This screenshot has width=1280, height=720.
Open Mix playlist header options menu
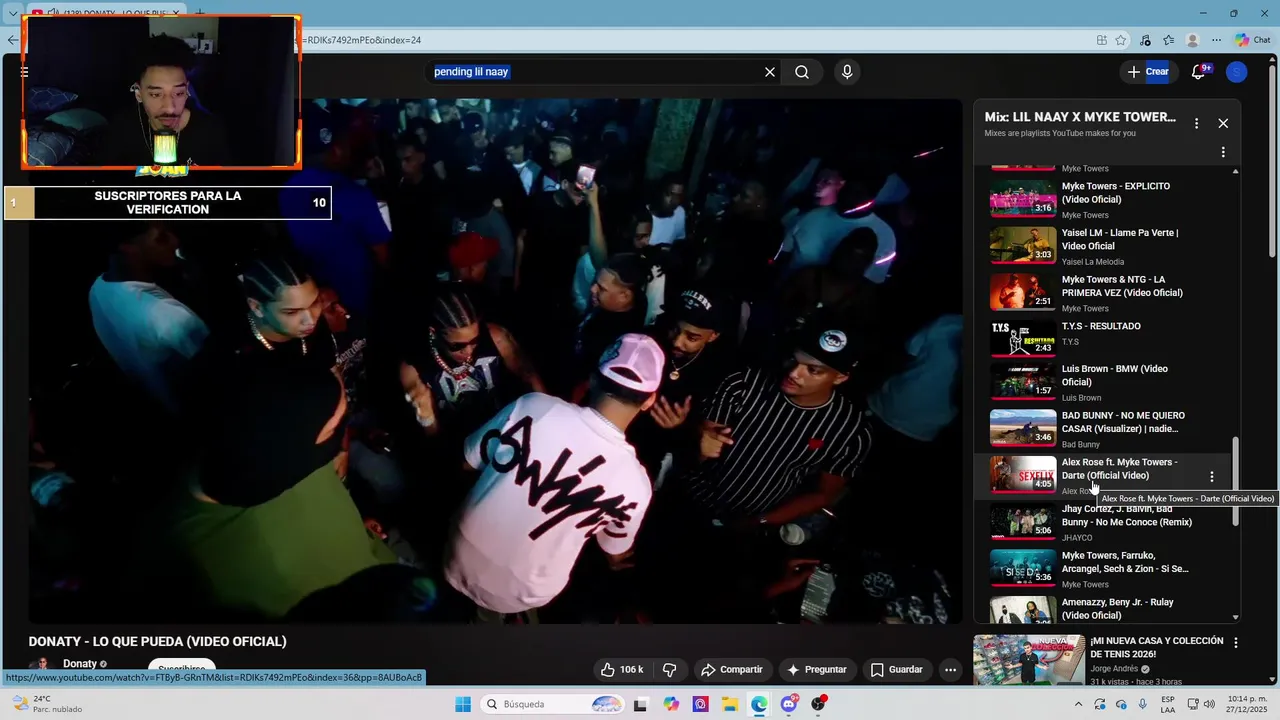[1196, 123]
